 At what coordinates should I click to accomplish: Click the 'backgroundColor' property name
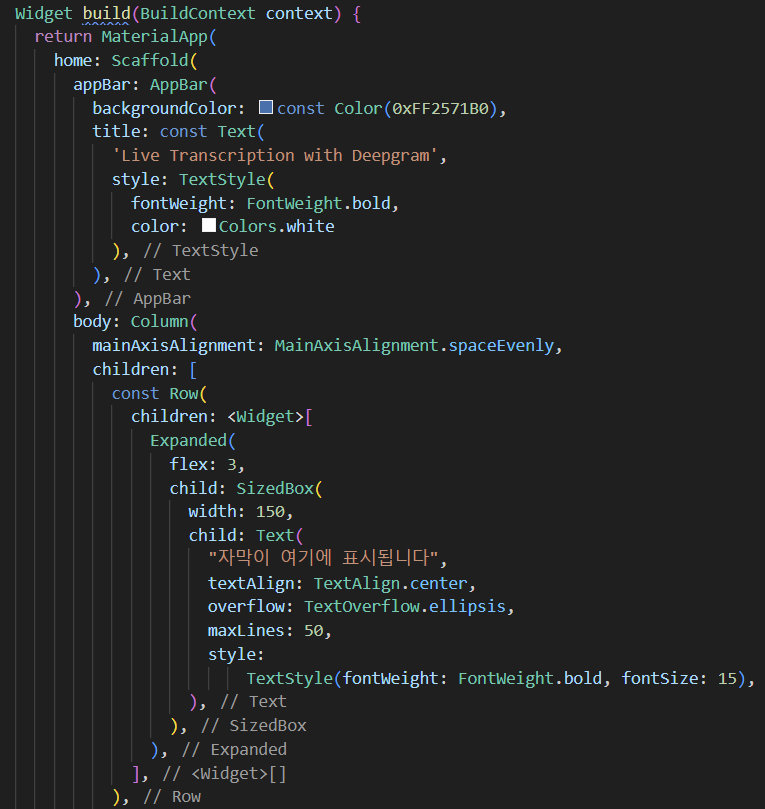pyautogui.click(x=165, y=108)
